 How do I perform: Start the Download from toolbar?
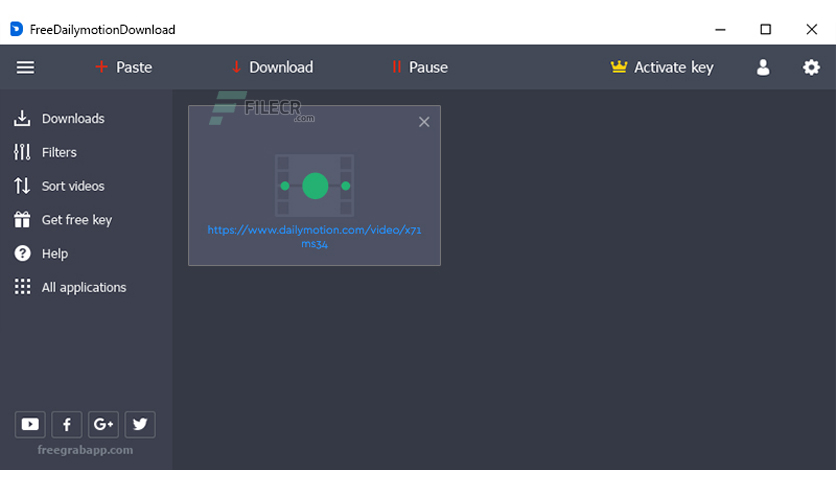pyautogui.click(x=272, y=67)
